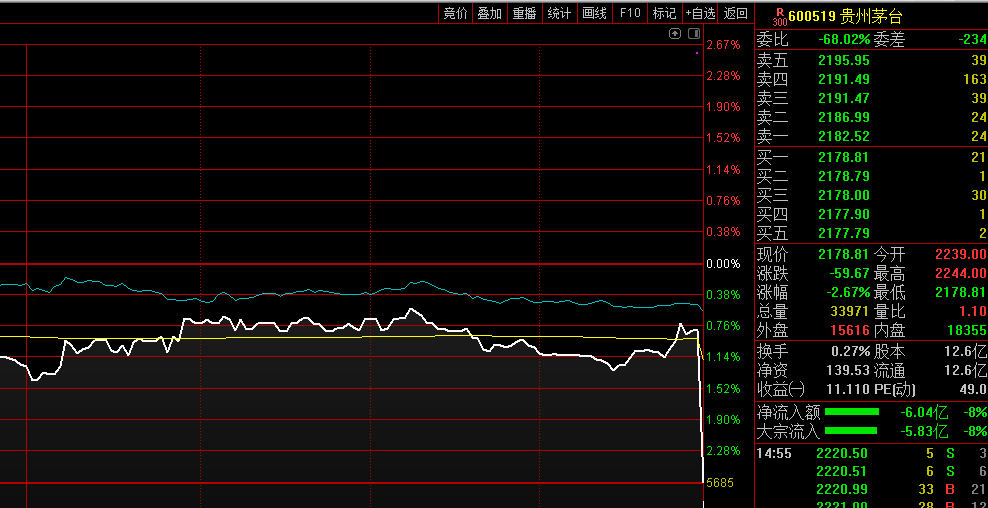Click 总量 total volume 33971
This screenshot has height=508, width=988.
(x=851, y=311)
